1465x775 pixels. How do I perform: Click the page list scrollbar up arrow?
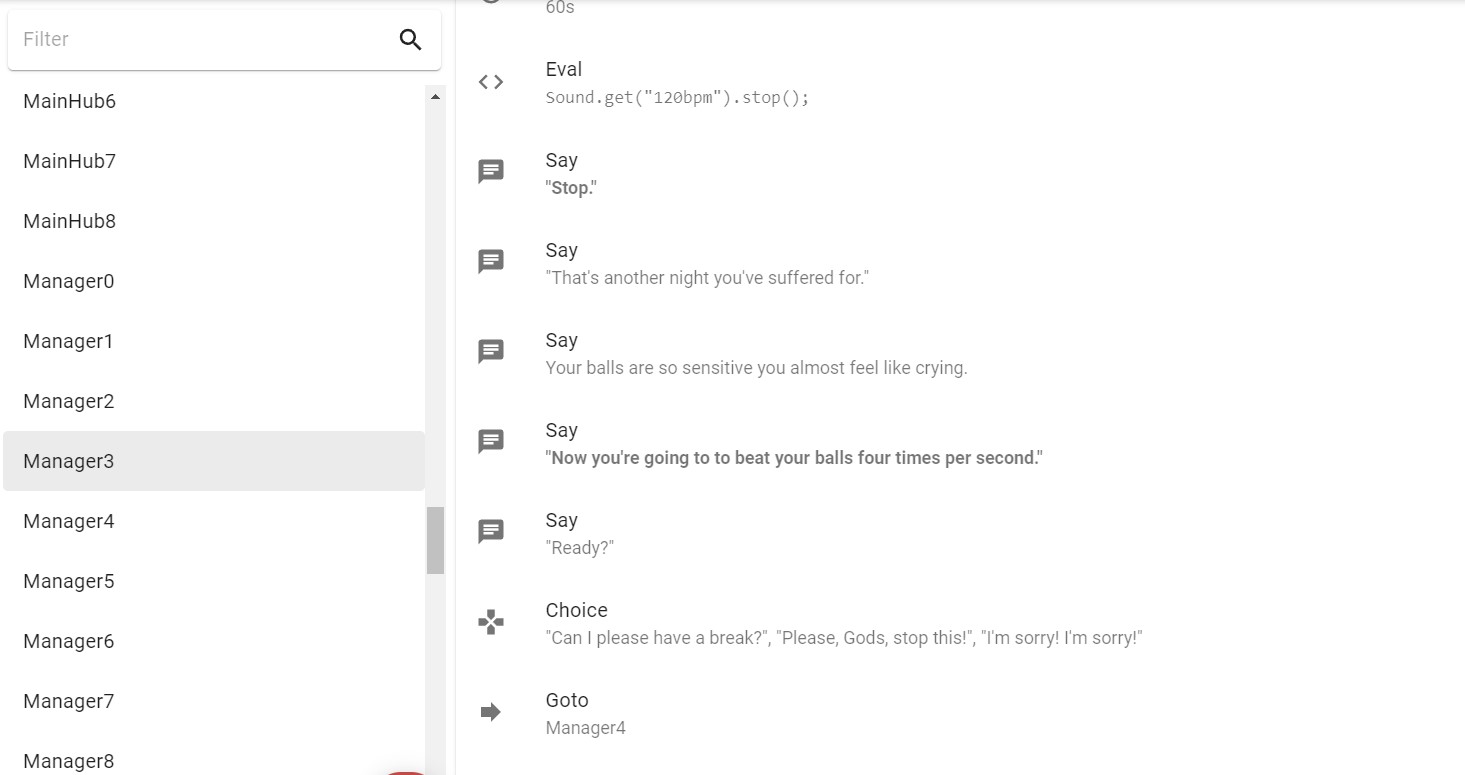[434, 97]
